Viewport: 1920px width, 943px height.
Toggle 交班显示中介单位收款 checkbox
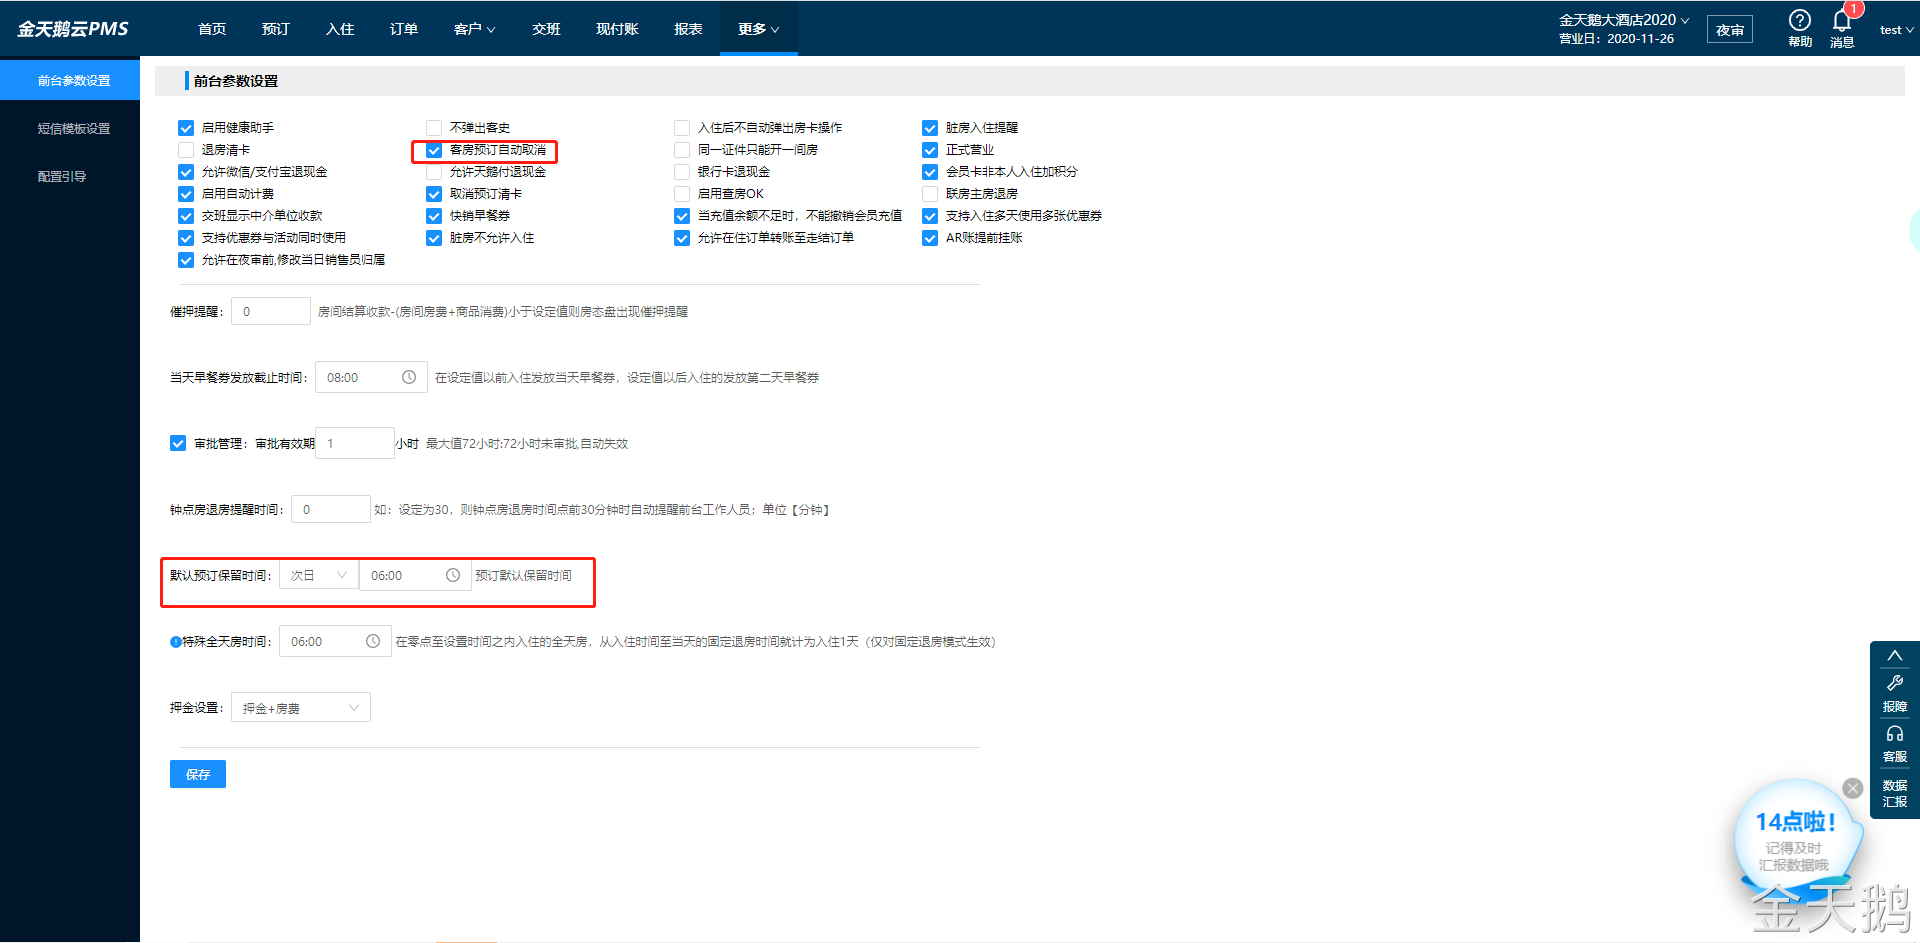pos(186,216)
